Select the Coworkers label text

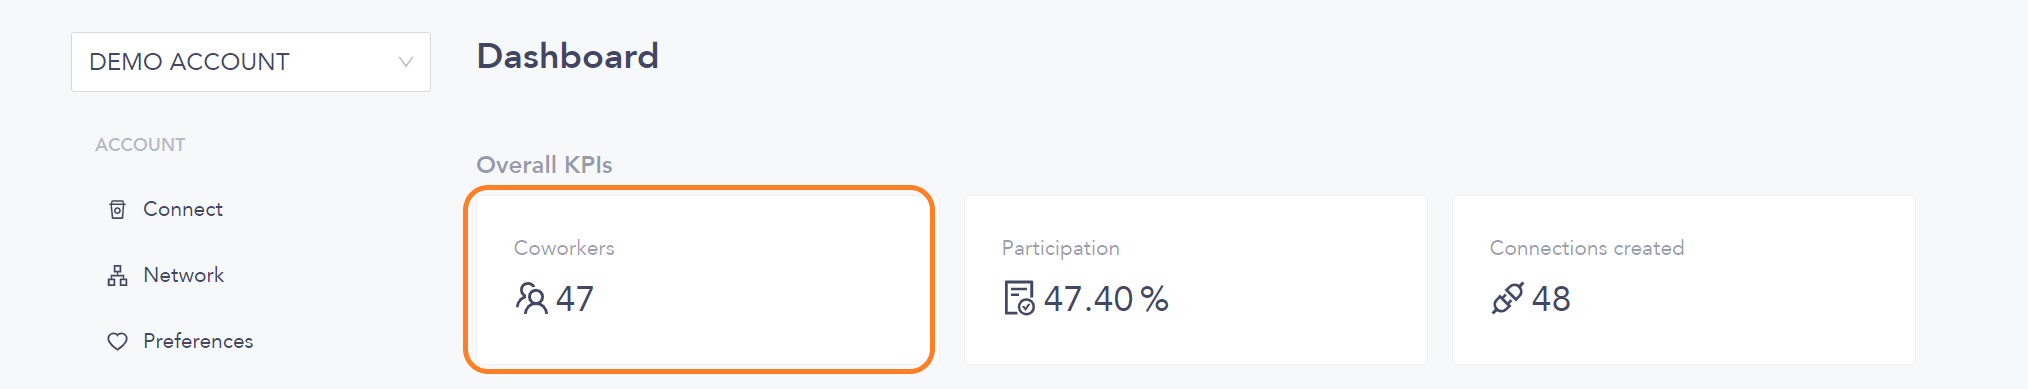coord(564,248)
